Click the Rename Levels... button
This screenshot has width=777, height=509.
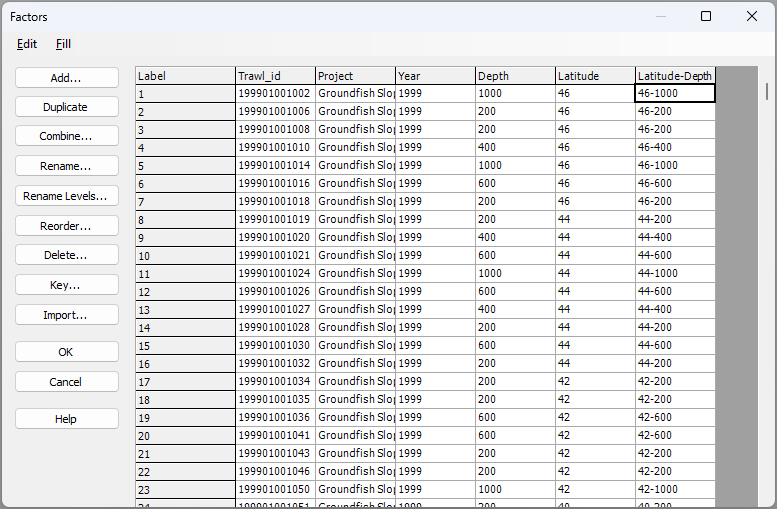[x=66, y=196]
